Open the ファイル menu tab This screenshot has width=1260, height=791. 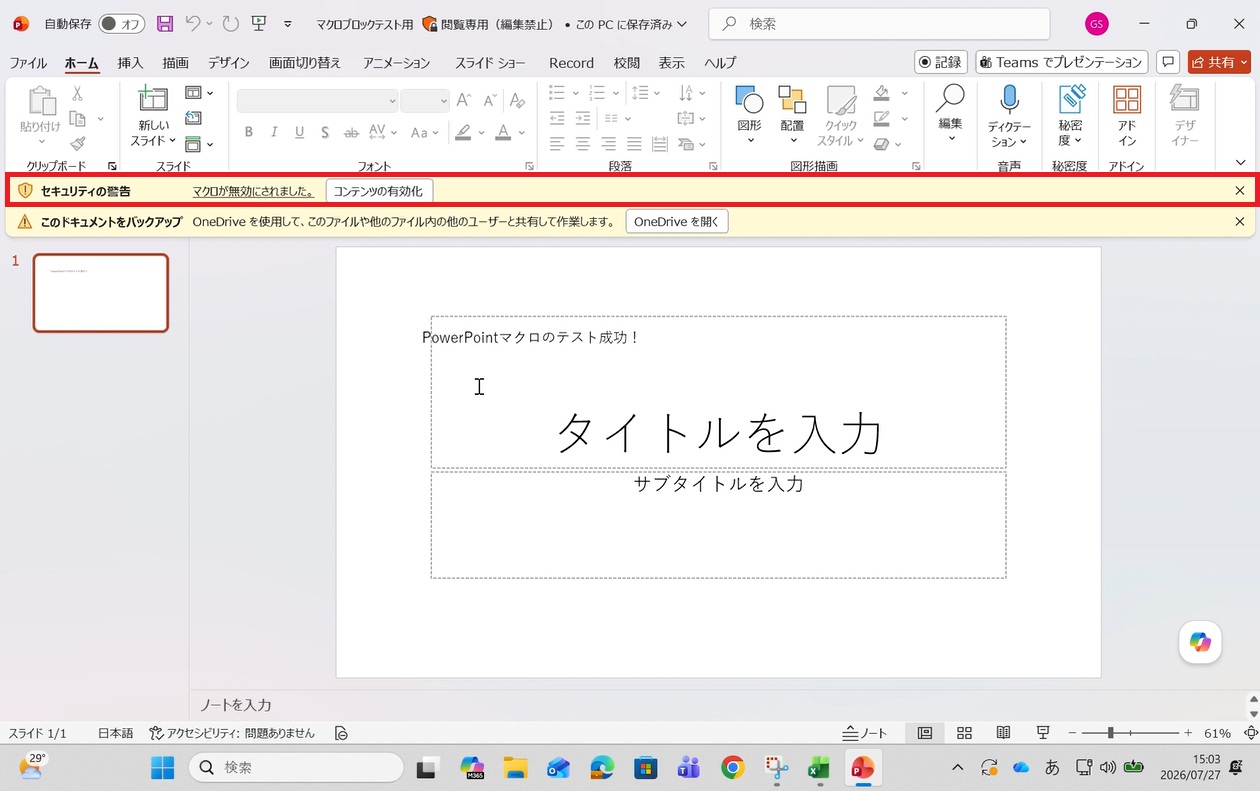(28, 62)
